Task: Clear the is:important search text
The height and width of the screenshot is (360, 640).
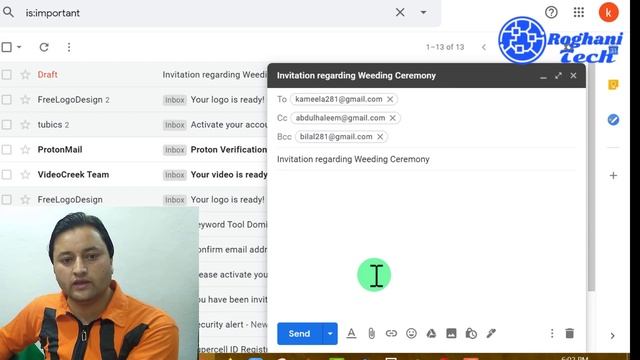Action: coord(400,13)
